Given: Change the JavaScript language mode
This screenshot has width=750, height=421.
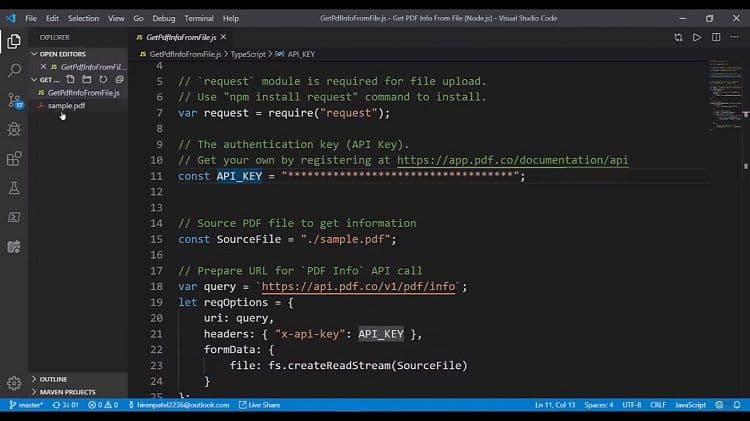Looking at the screenshot, I should coord(690,405).
